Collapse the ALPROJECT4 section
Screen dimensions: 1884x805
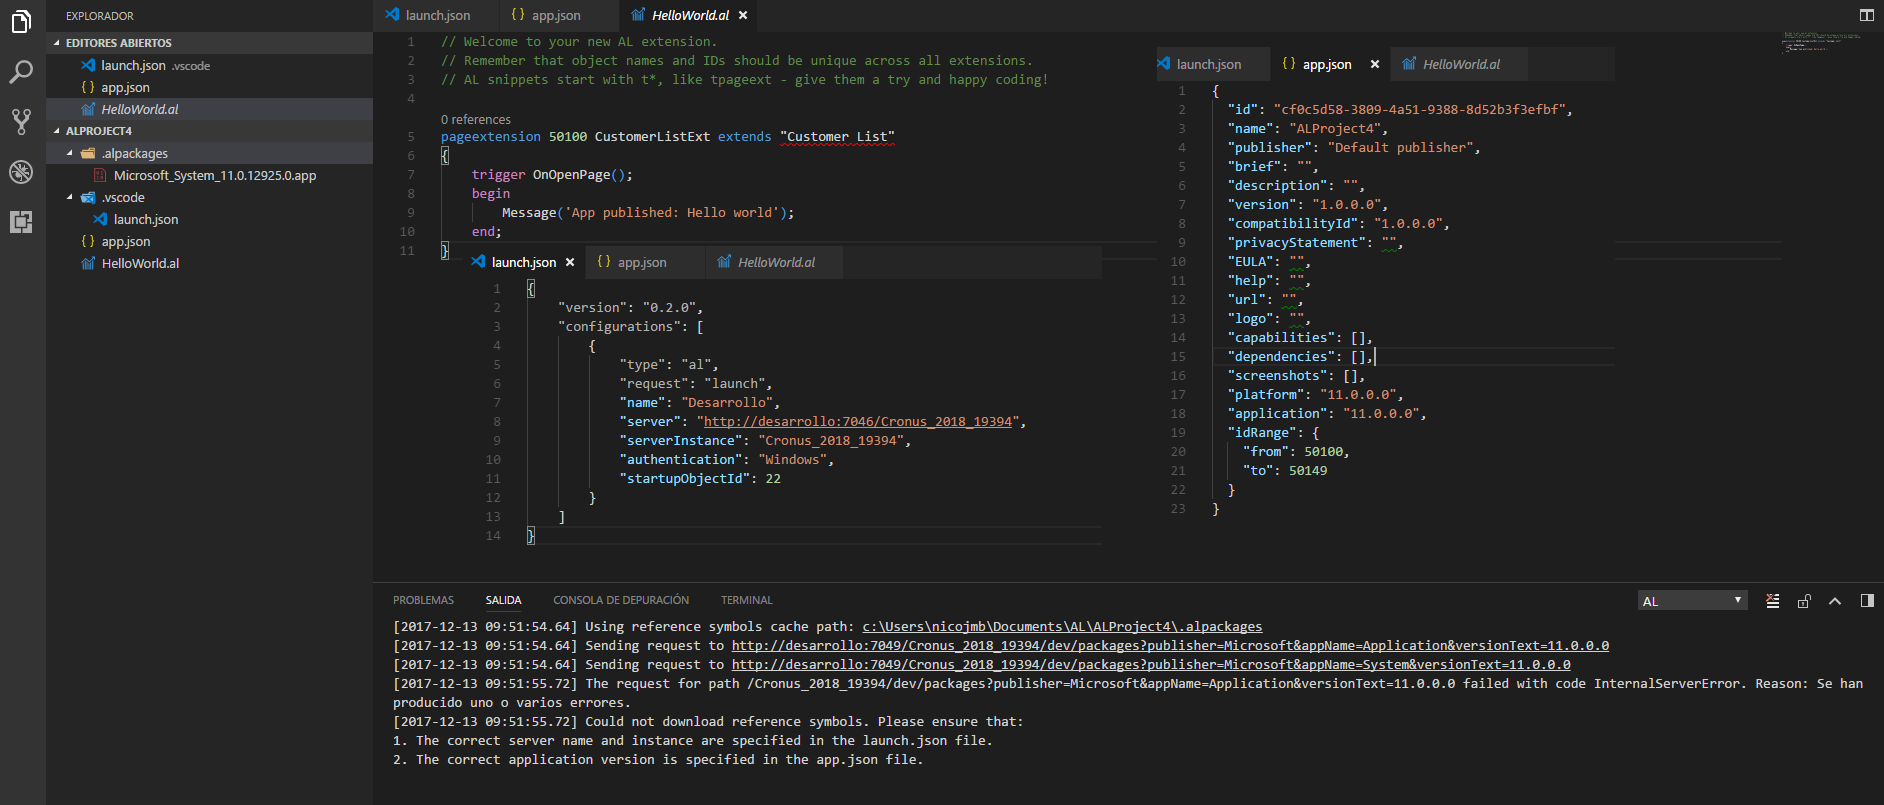pos(209,131)
